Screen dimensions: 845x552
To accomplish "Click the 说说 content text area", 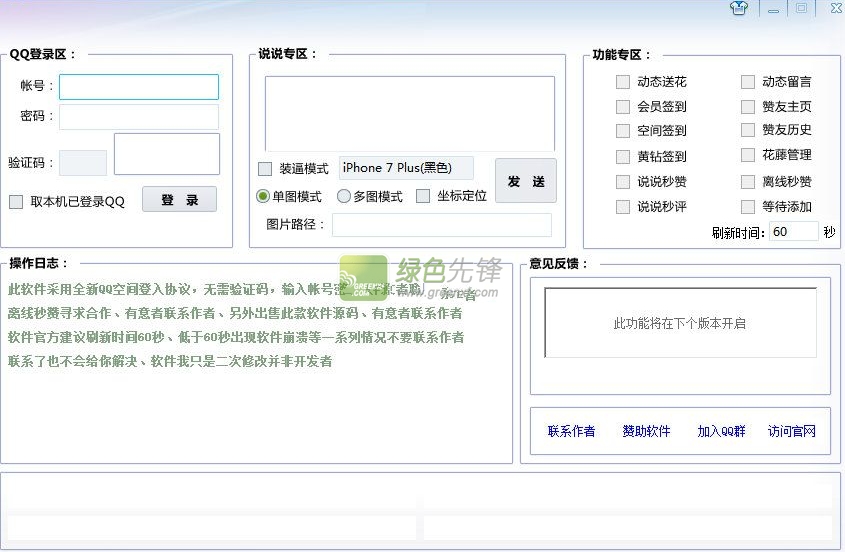I will pos(410,114).
